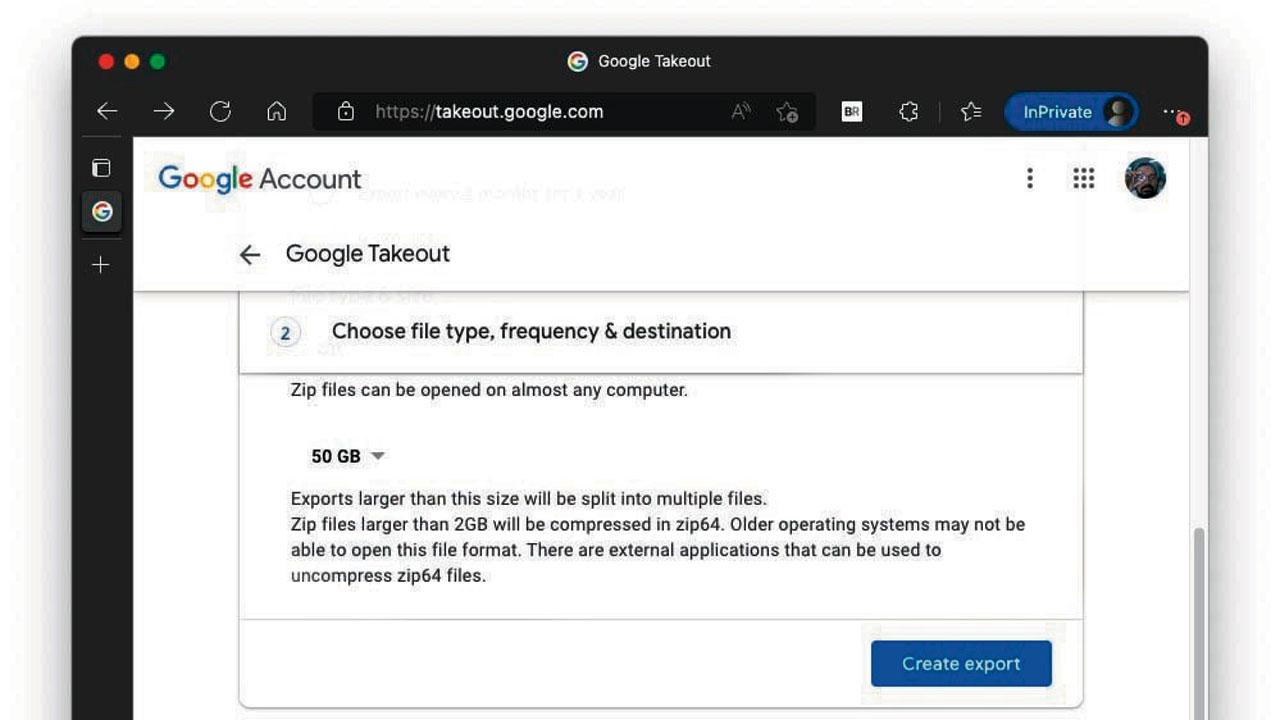
Task: Add this page to favorites star icon
Action: pos(787,112)
